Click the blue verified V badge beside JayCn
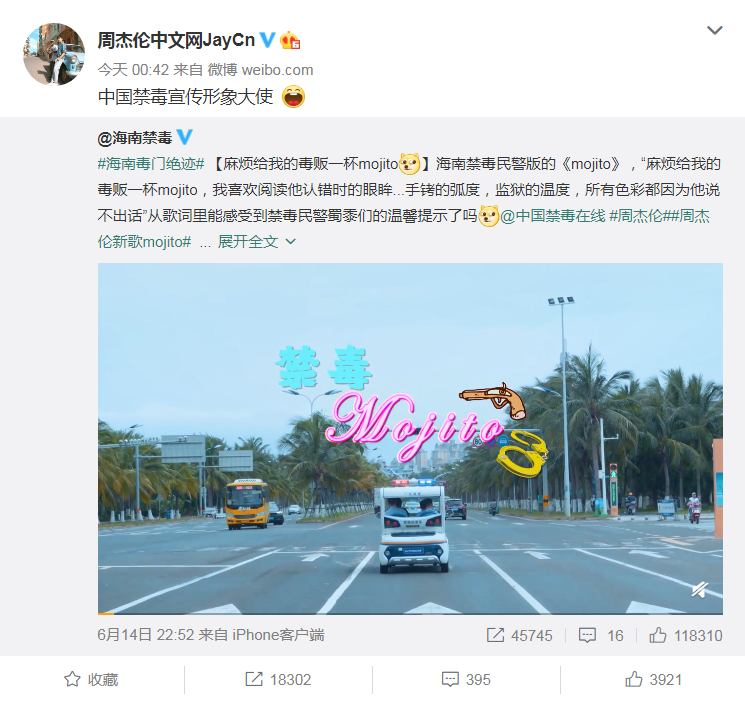Image resolution: width=745 pixels, height=703 pixels. [x=267, y=40]
